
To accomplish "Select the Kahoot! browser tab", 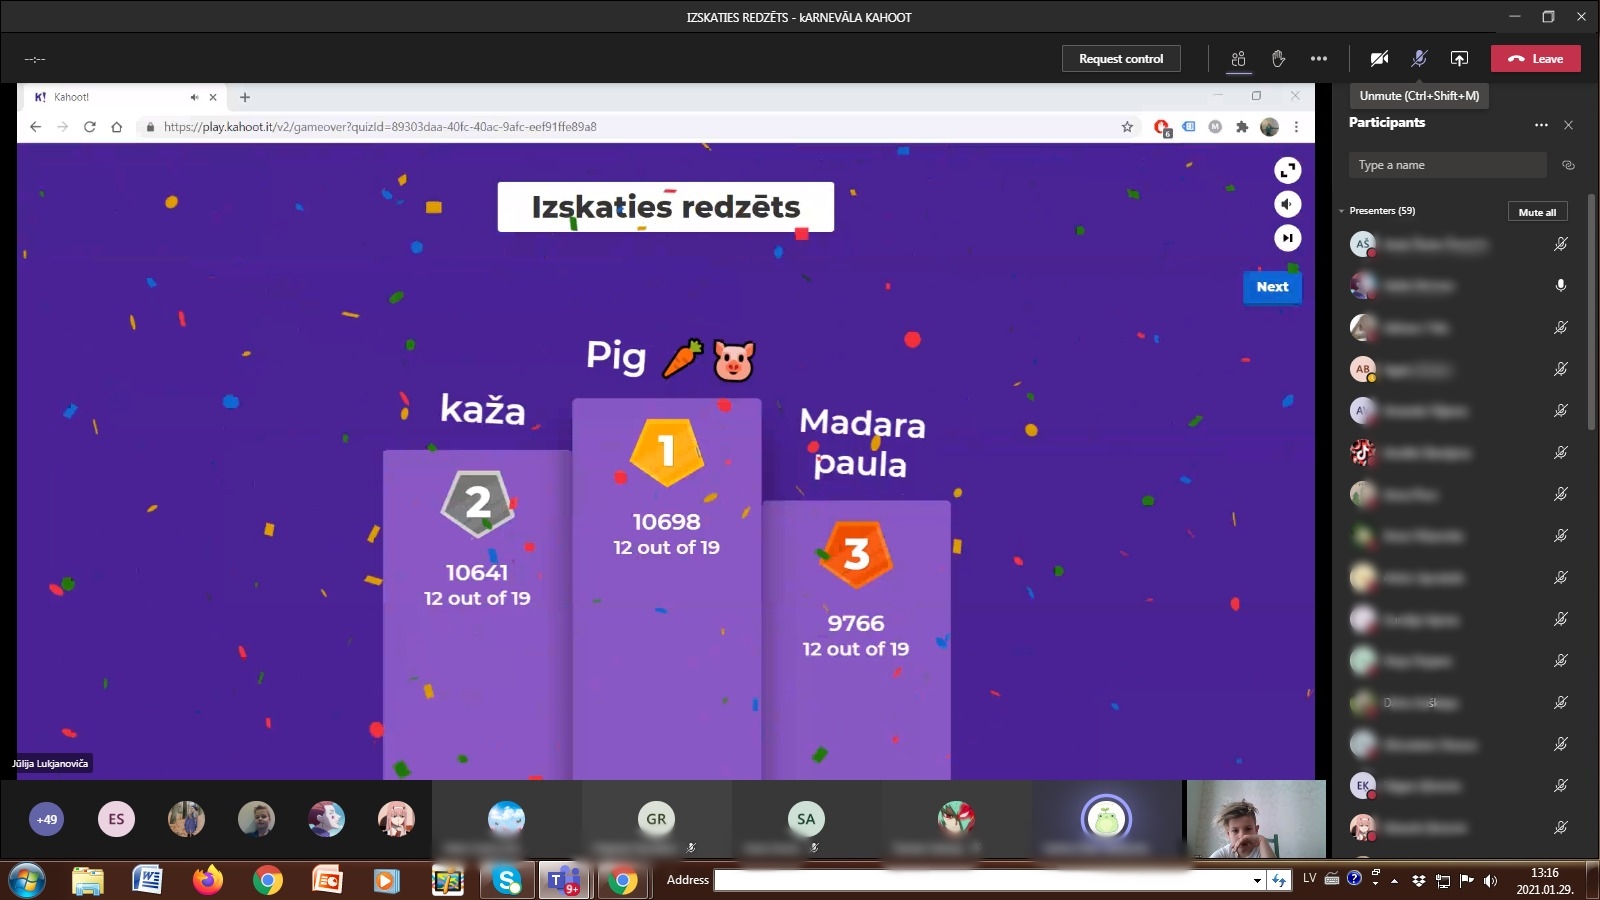I will point(110,97).
